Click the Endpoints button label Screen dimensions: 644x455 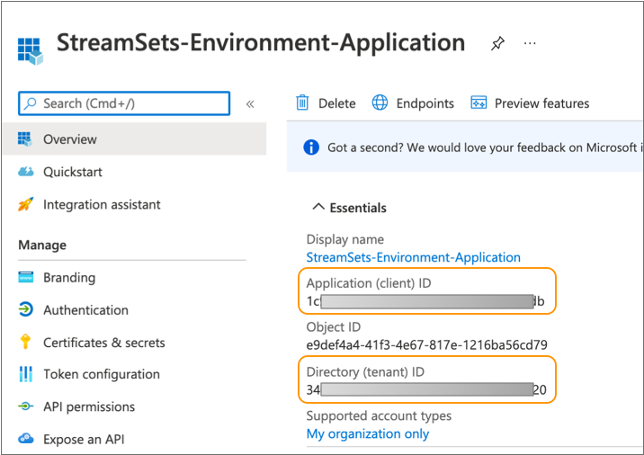pyautogui.click(x=425, y=103)
